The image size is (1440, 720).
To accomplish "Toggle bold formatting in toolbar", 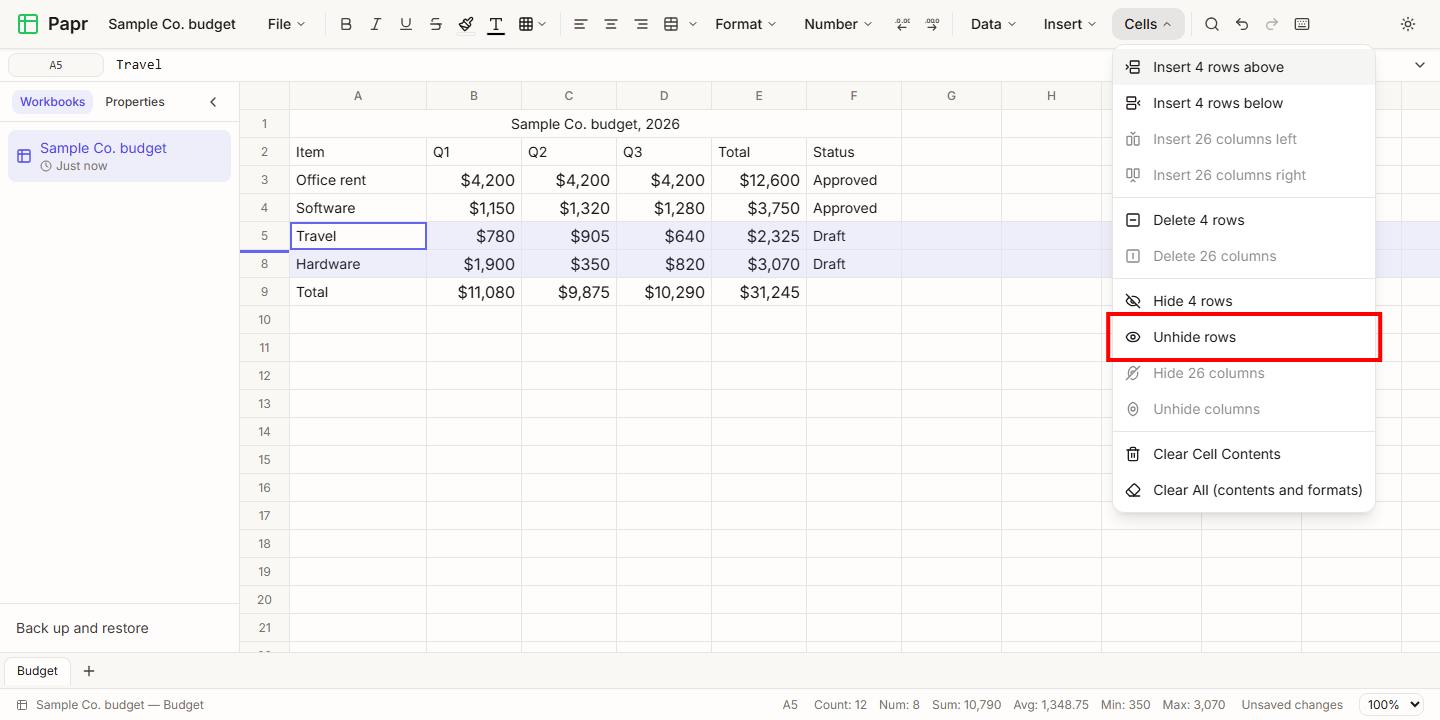I will point(346,24).
